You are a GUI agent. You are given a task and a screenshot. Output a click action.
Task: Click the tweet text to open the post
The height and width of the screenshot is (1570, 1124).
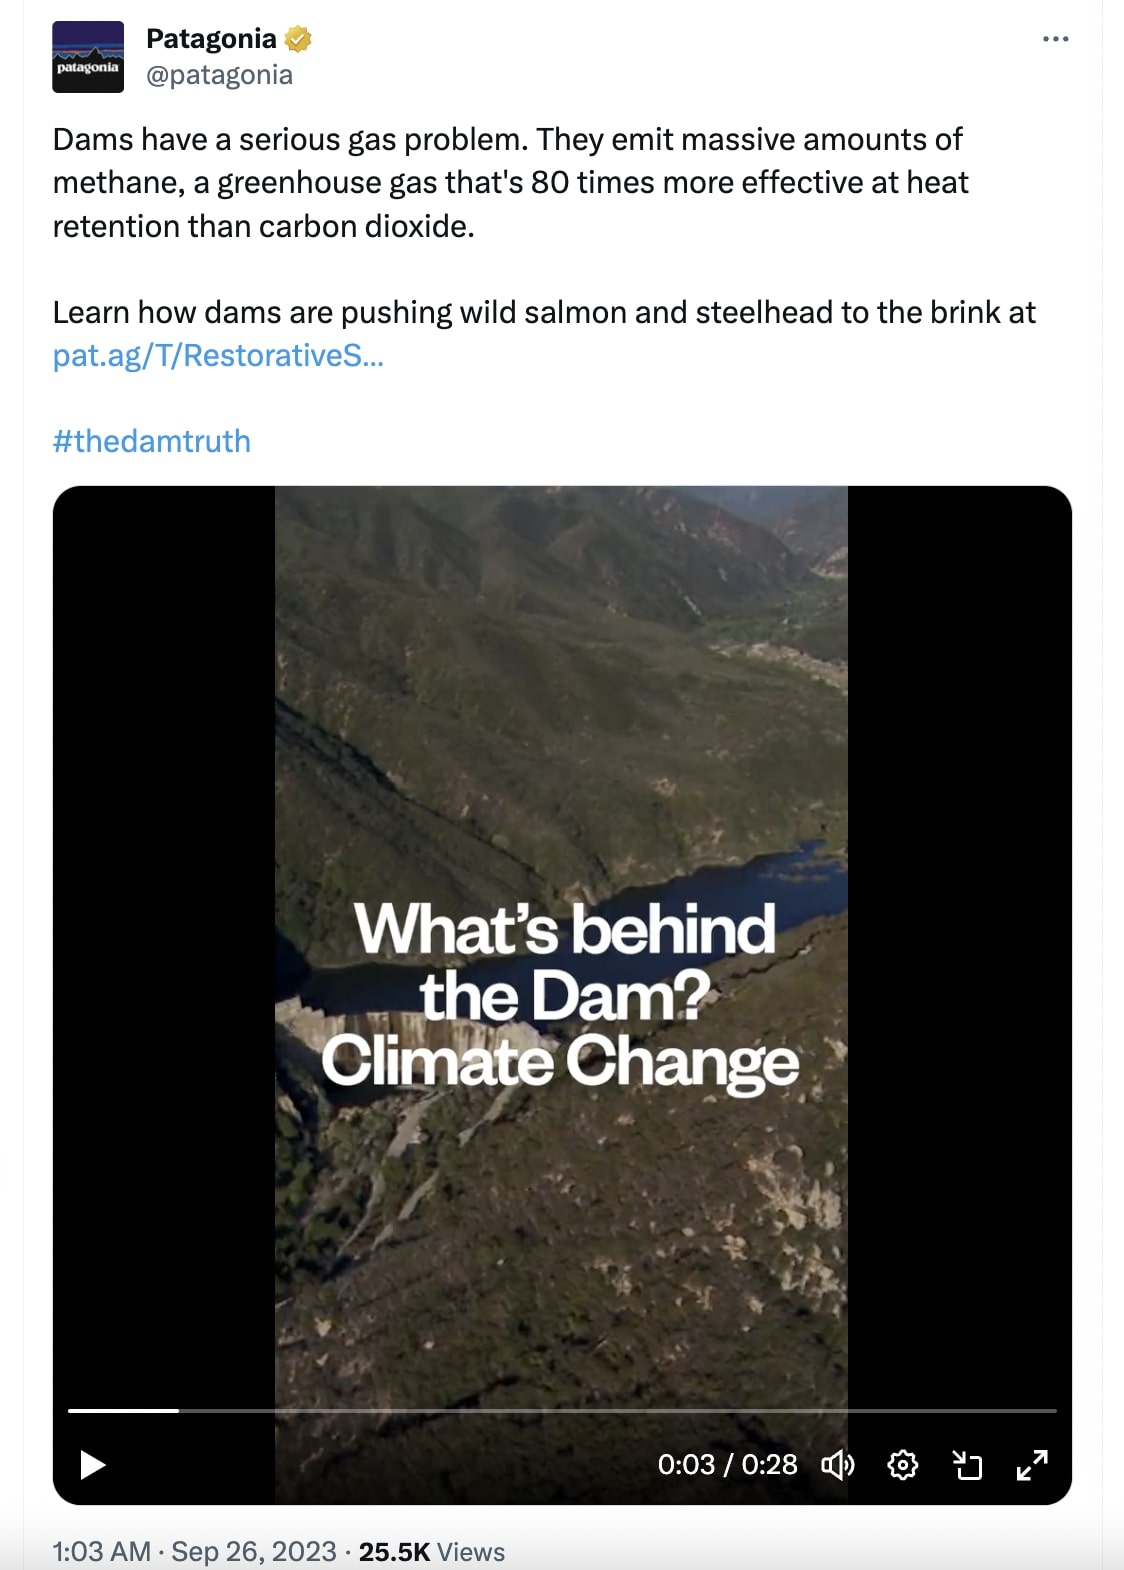click(500, 181)
